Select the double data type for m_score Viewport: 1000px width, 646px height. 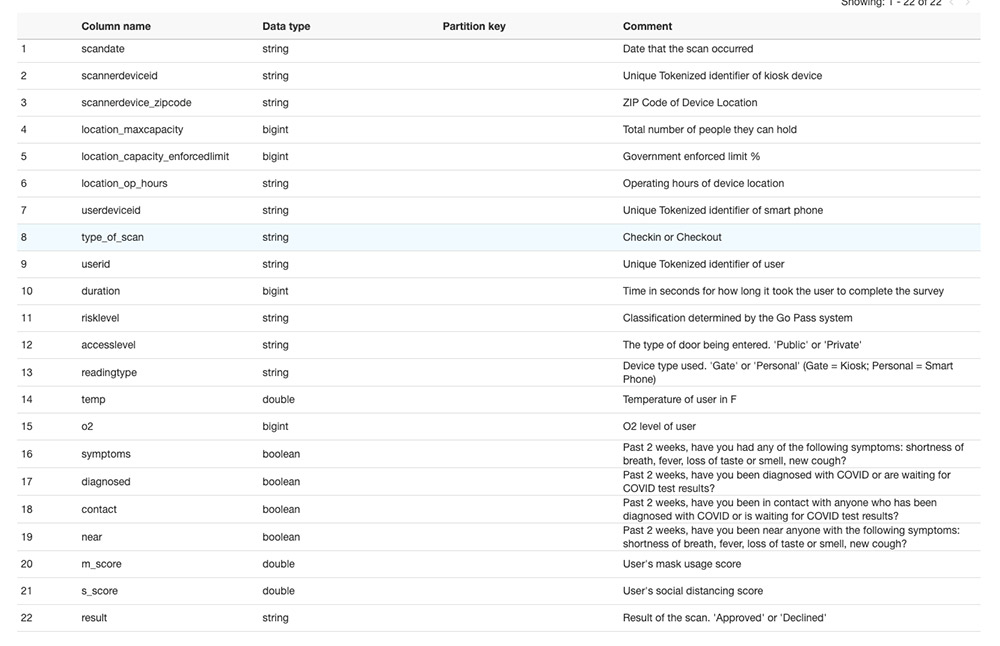pos(279,564)
